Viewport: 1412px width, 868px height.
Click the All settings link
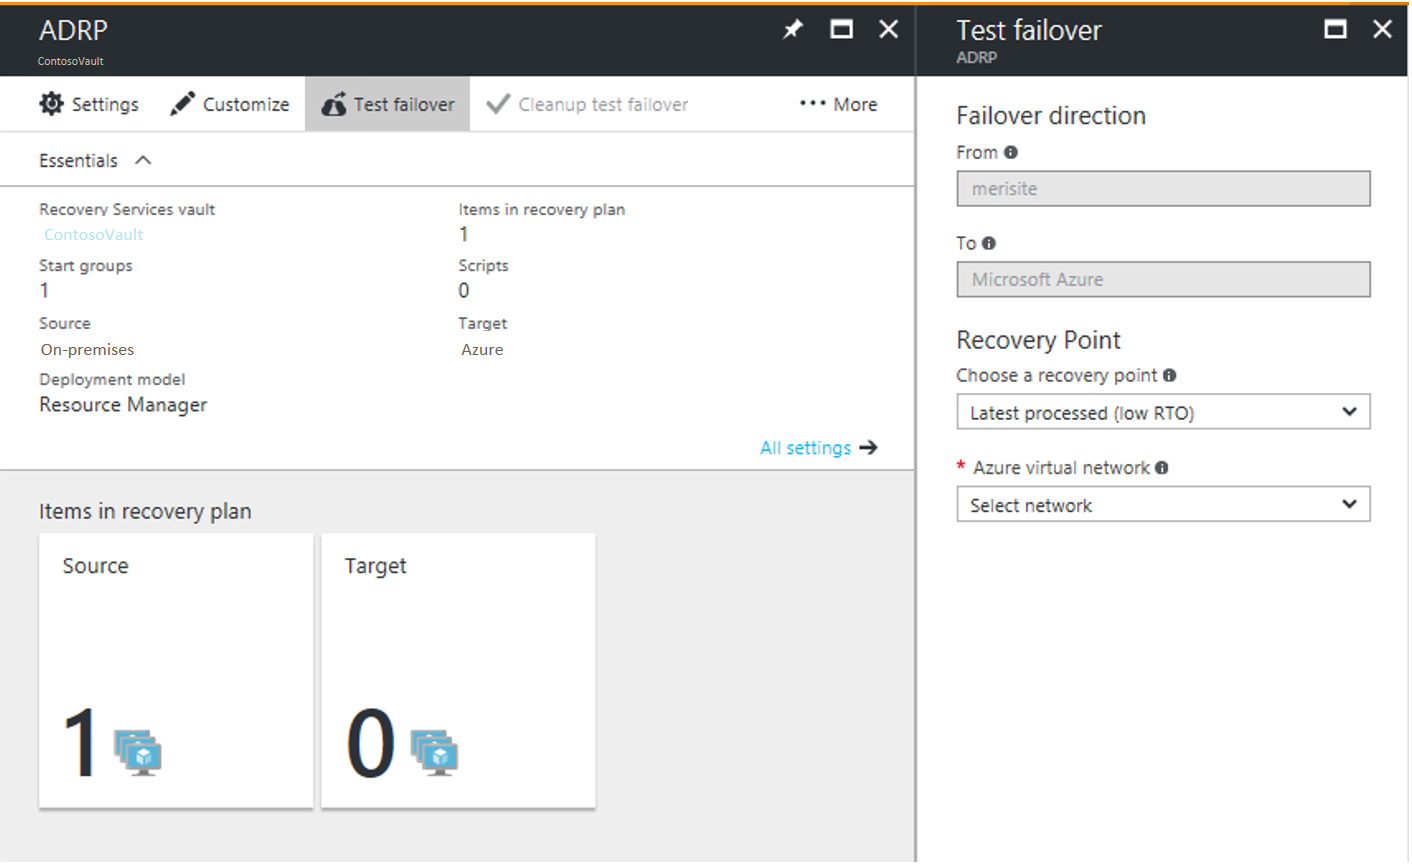point(806,447)
